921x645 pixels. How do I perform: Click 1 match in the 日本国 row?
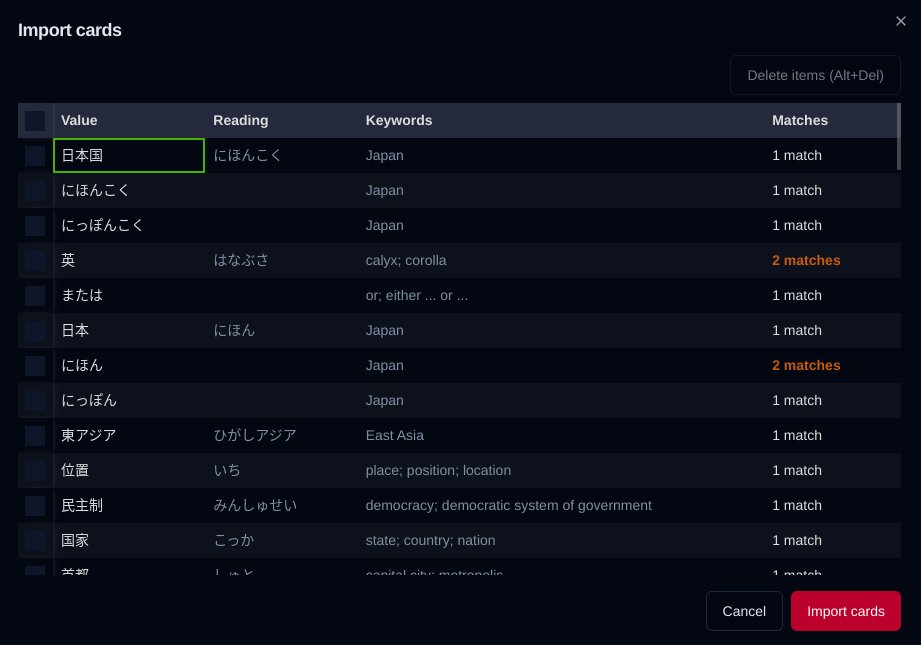pos(796,156)
